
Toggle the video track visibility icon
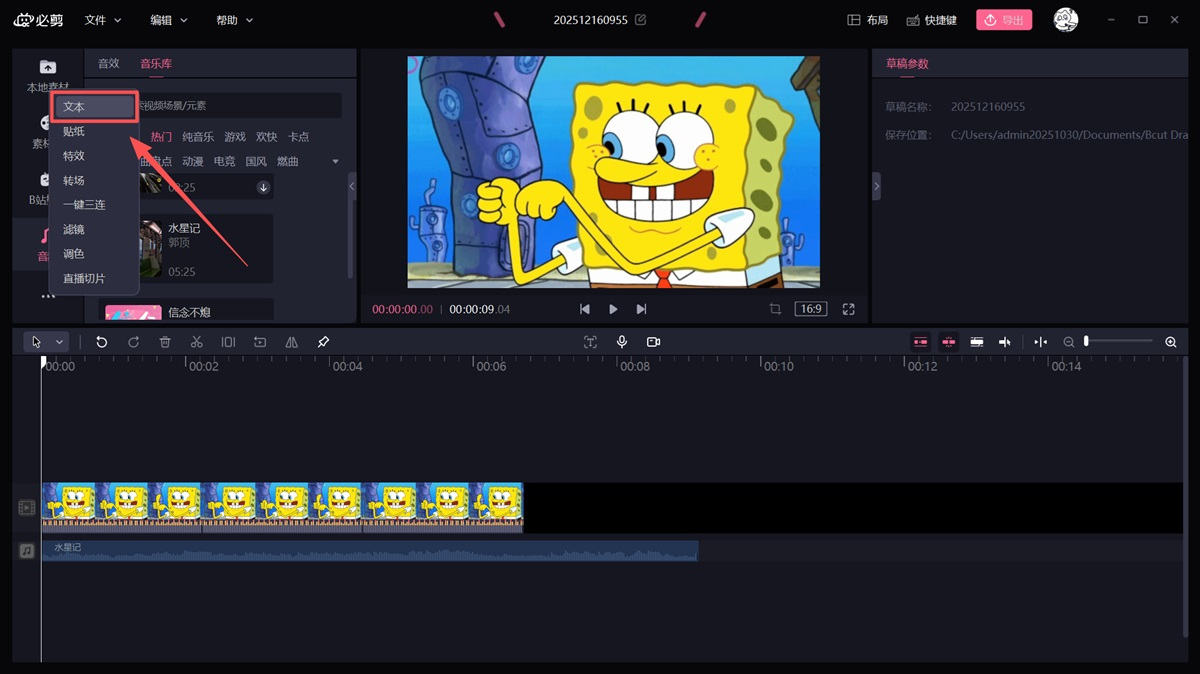[x=27, y=508]
